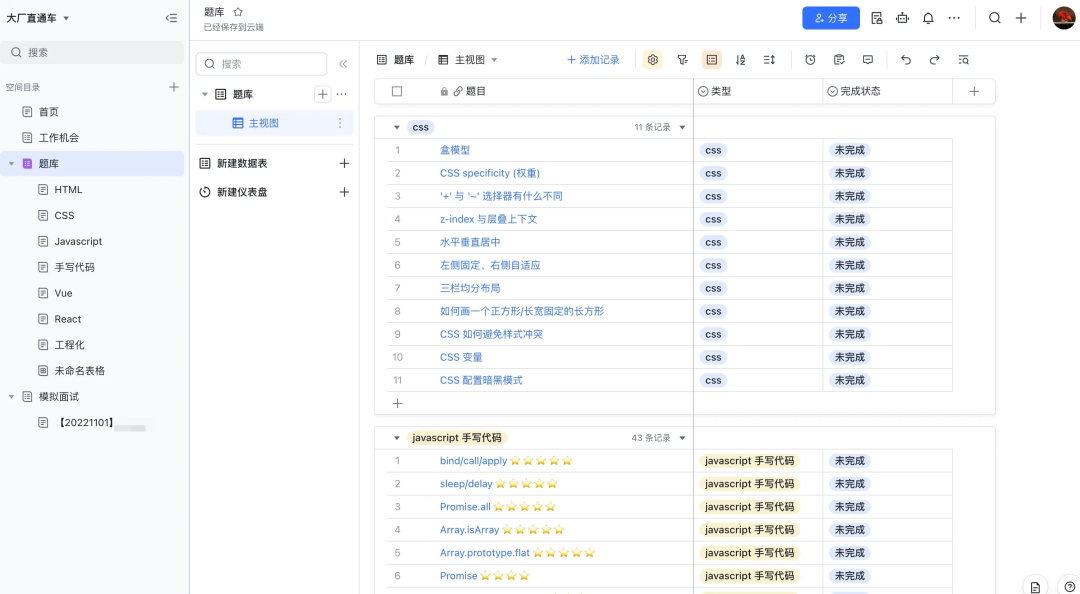Open the notifications bell

[928, 18]
